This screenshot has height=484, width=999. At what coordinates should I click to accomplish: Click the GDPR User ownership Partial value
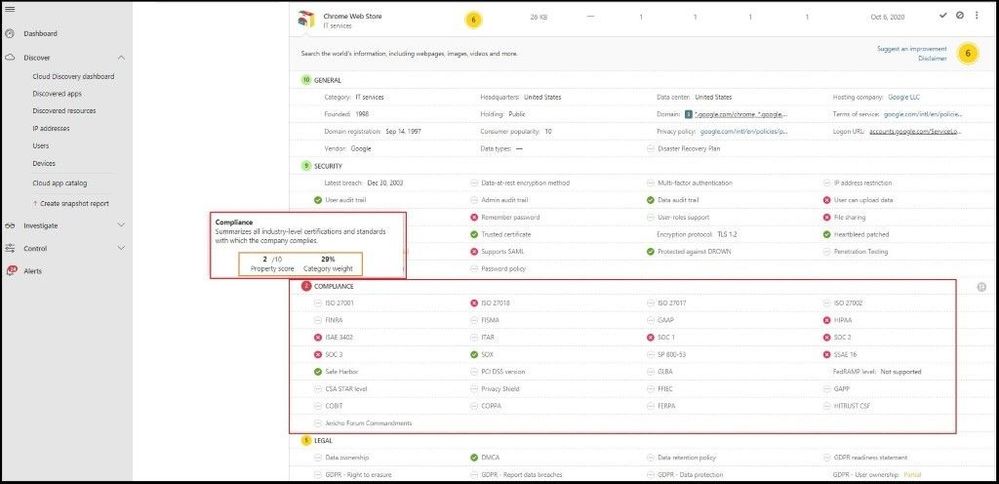coord(911,474)
